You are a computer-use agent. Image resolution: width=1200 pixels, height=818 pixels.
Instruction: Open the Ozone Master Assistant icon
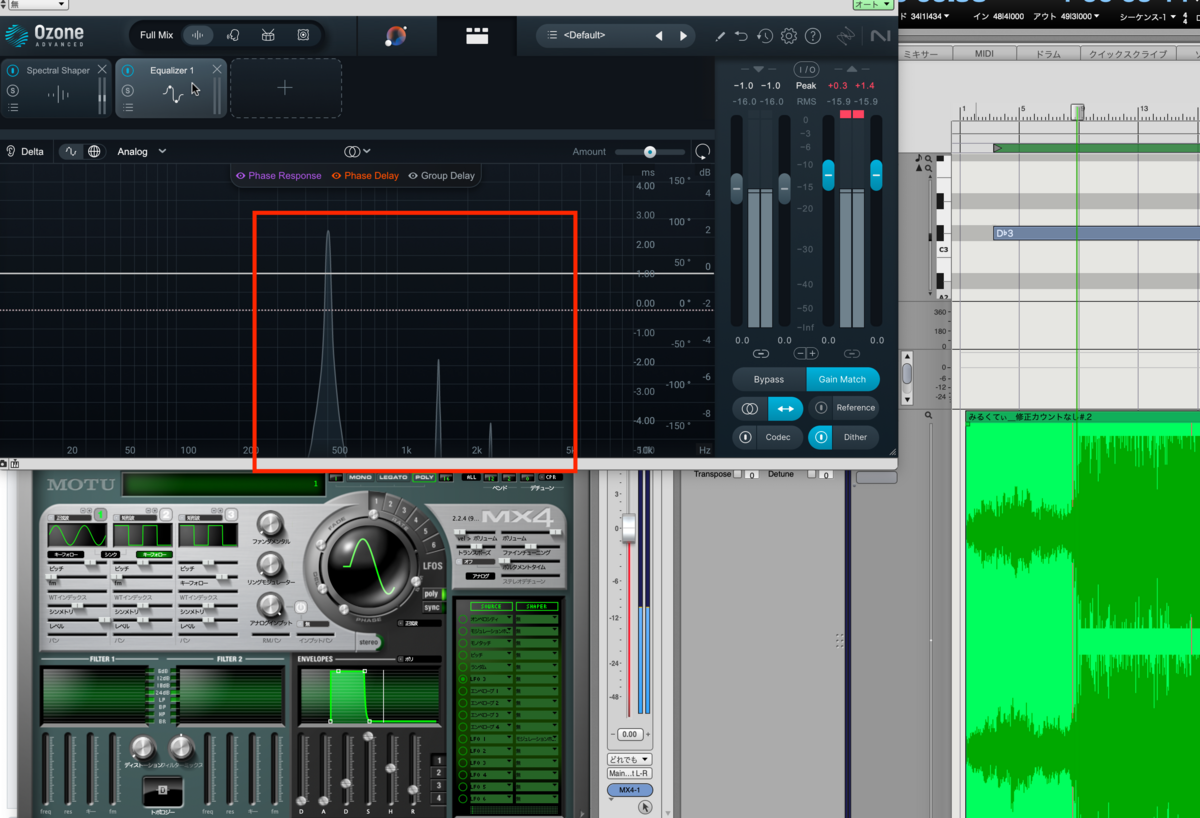396,36
